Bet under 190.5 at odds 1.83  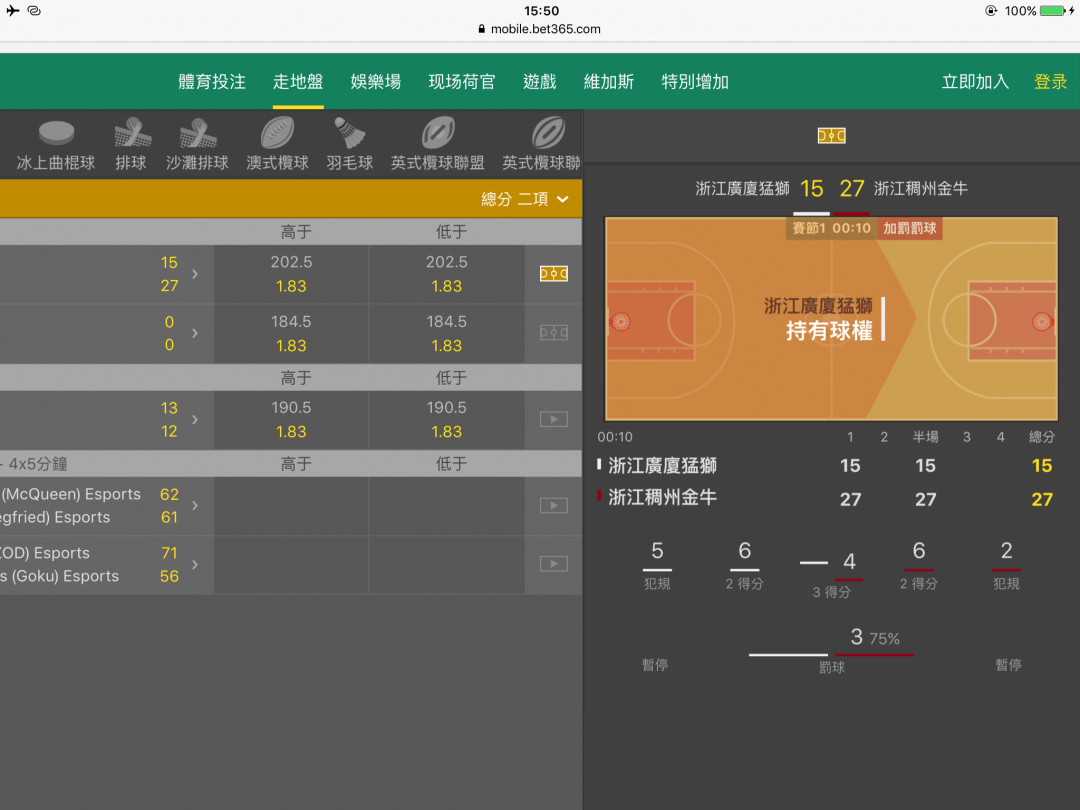(447, 419)
